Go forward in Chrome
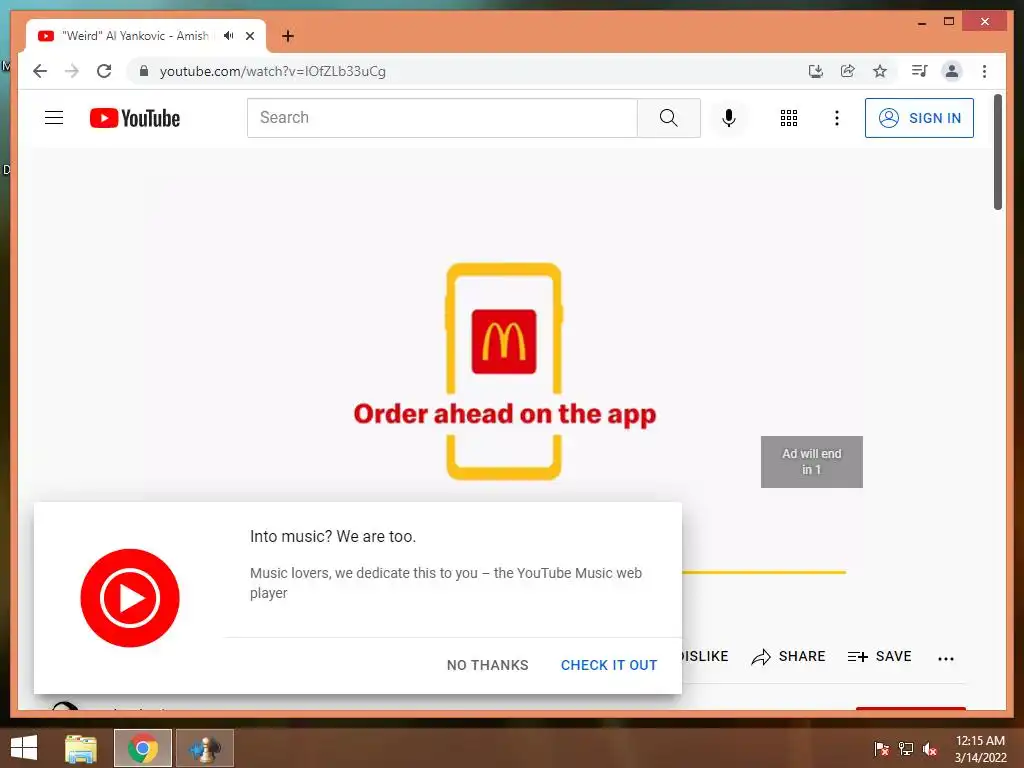1024x768 pixels. click(72, 71)
